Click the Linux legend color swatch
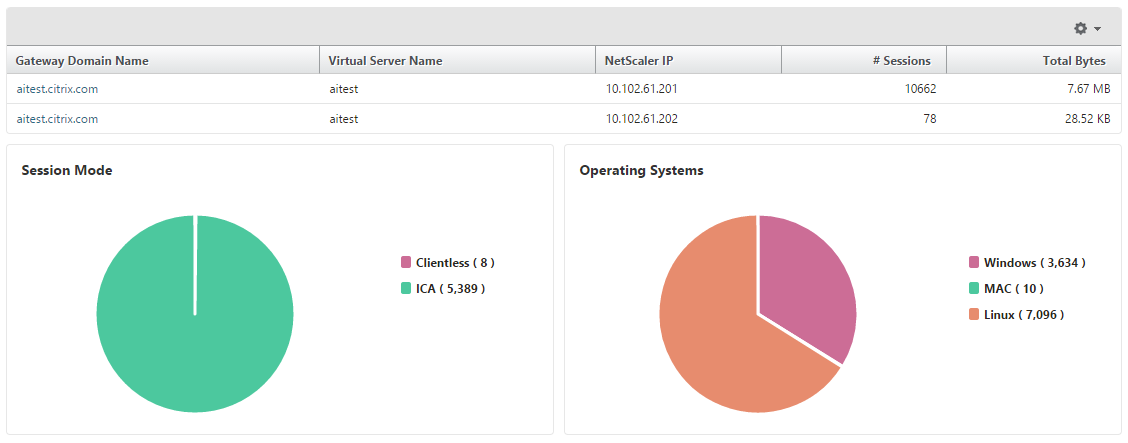The height and width of the screenshot is (443, 1128). pos(974,315)
